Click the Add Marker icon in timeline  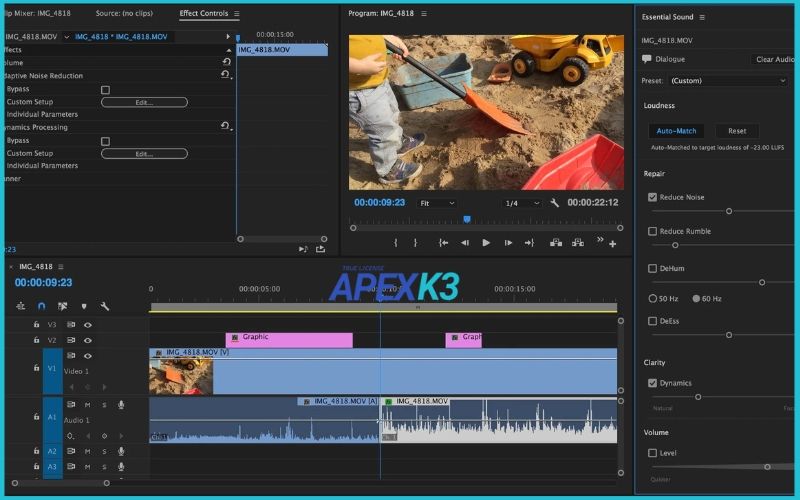coord(83,306)
